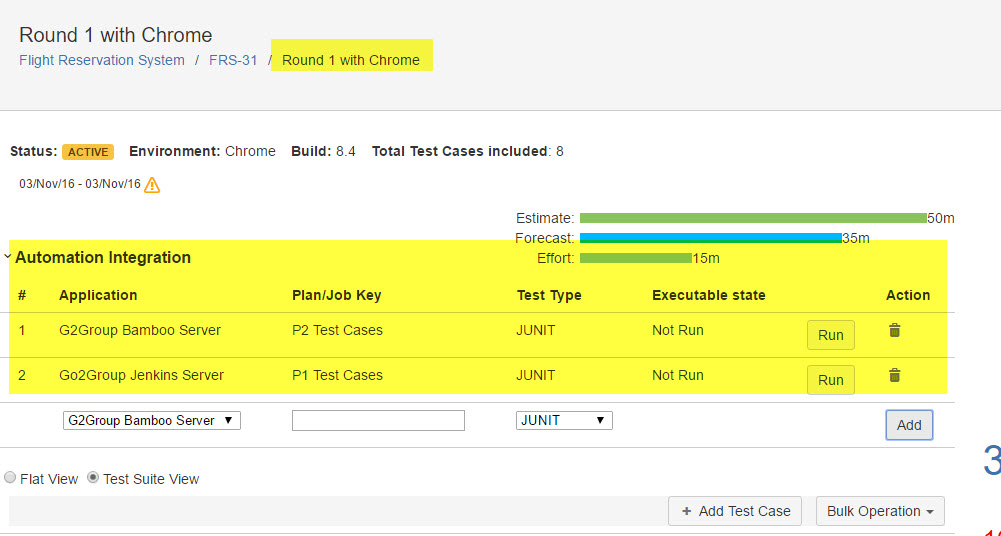Open the FRS-31 breadcrumb link
1001x536 pixels.
[x=233, y=60]
